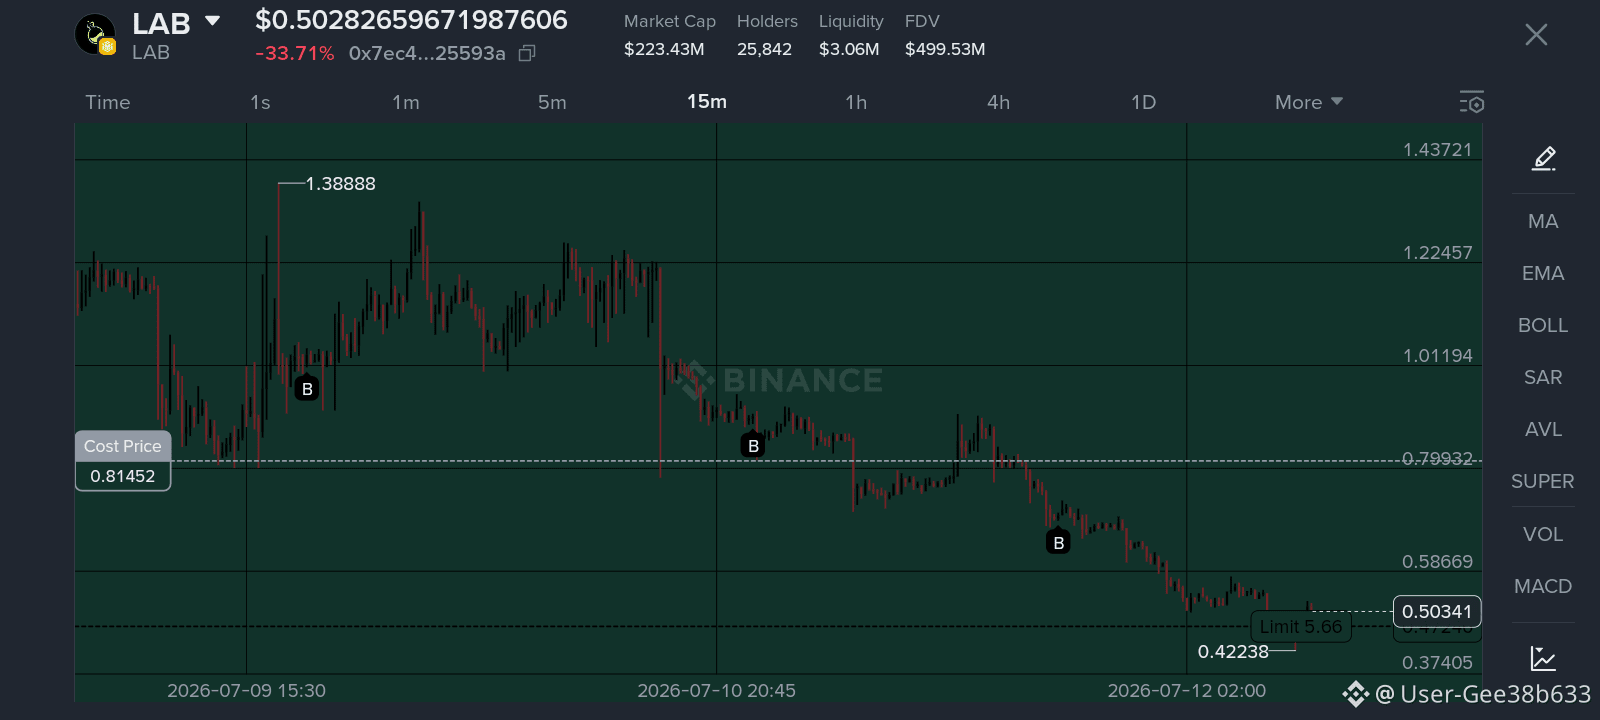Open the chart-type line graph icon
The image size is (1600, 720).
(x=1543, y=658)
